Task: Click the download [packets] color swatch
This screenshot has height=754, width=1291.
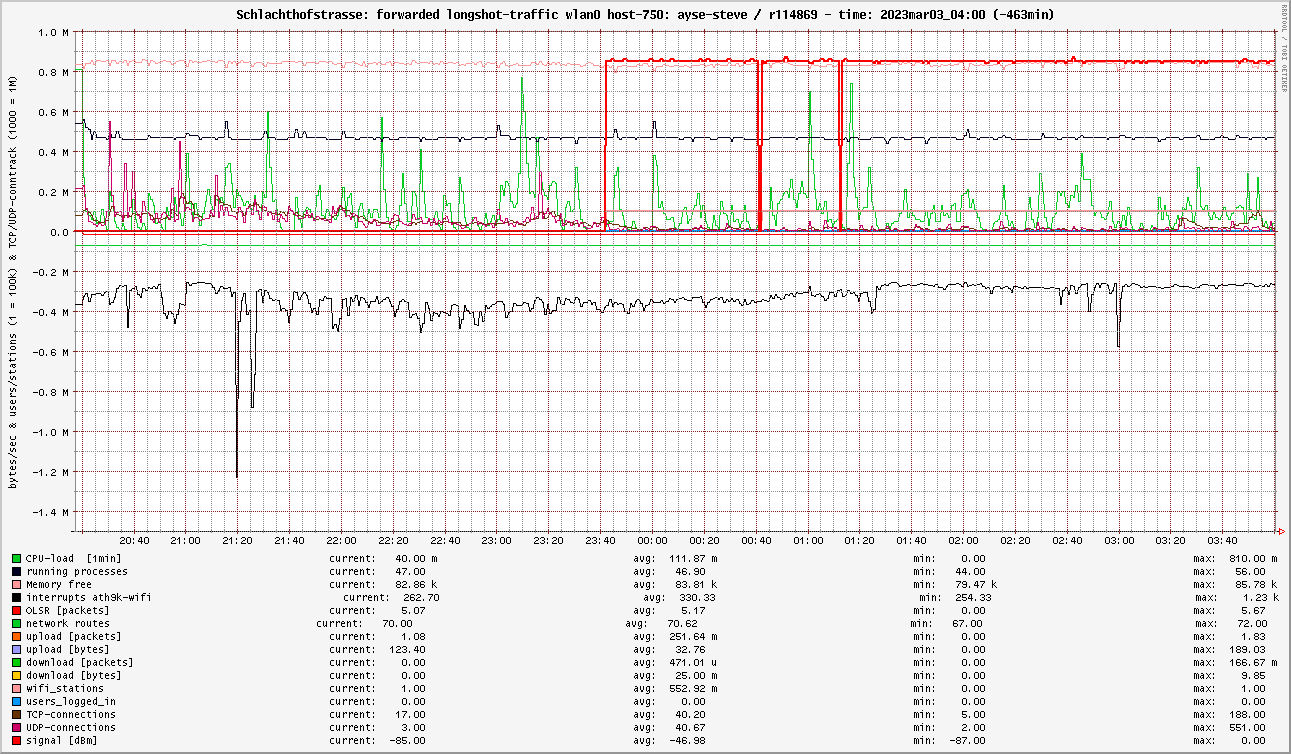Action: [17, 662]
